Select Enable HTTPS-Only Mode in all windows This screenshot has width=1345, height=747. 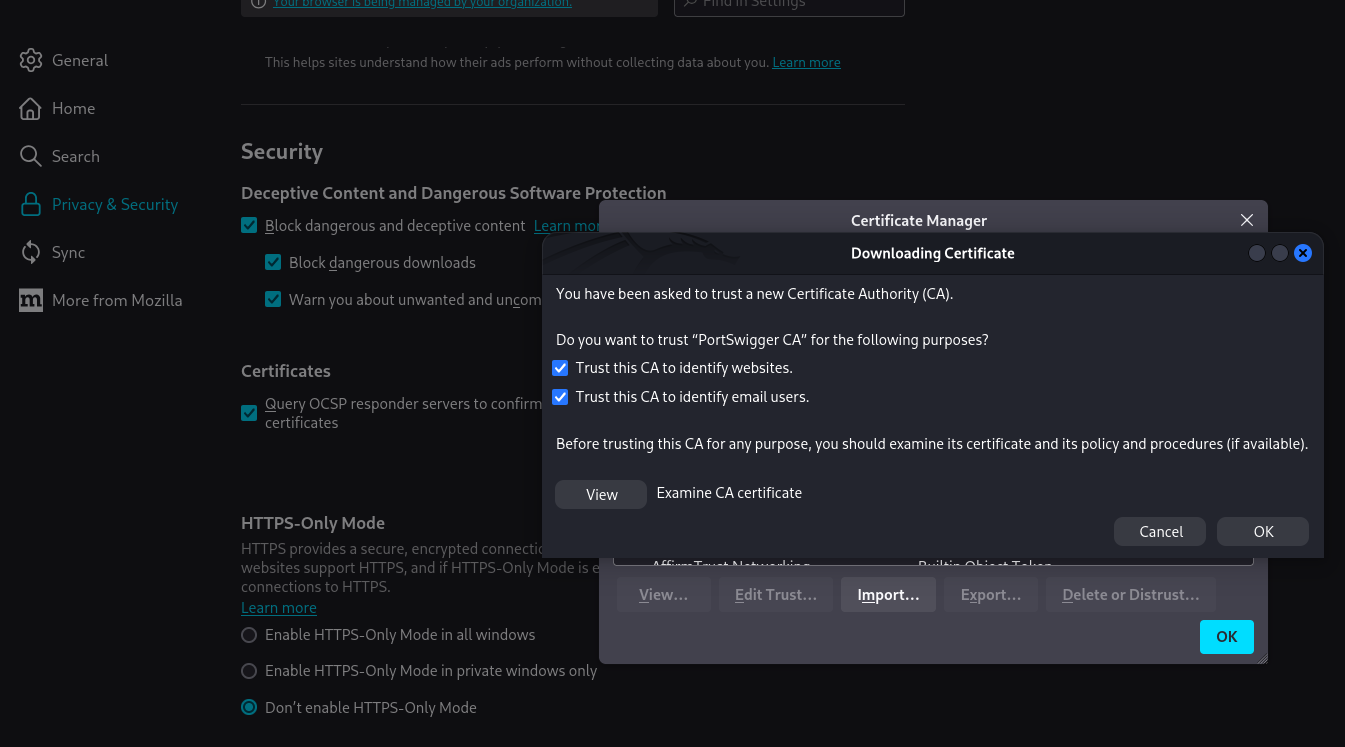pyautogui.click(x=249, y=635)
